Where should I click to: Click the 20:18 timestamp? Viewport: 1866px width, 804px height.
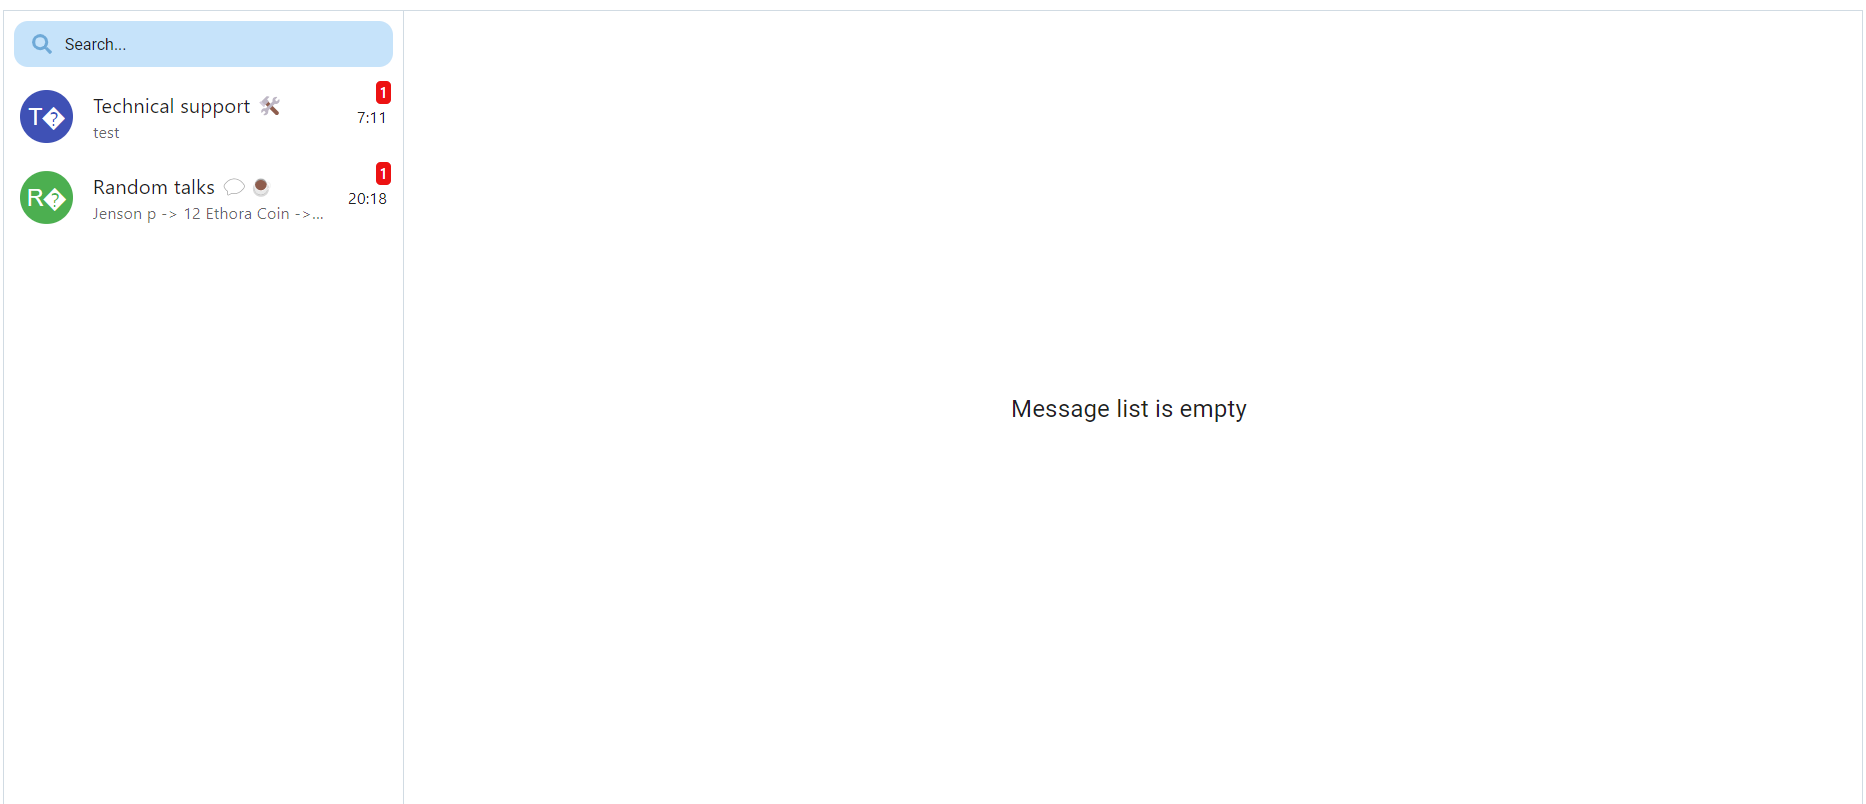[x=367, y=199]
